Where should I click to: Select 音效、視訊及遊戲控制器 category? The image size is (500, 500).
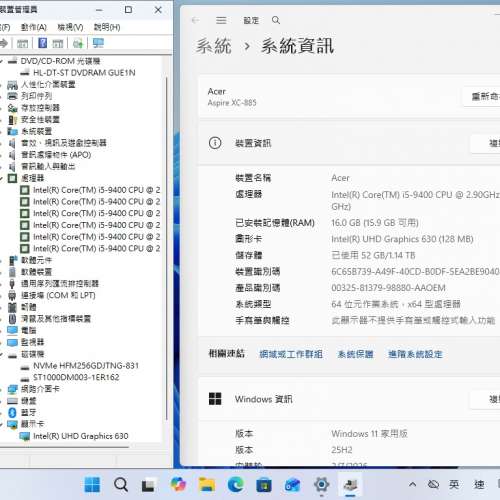pos(64,143)
